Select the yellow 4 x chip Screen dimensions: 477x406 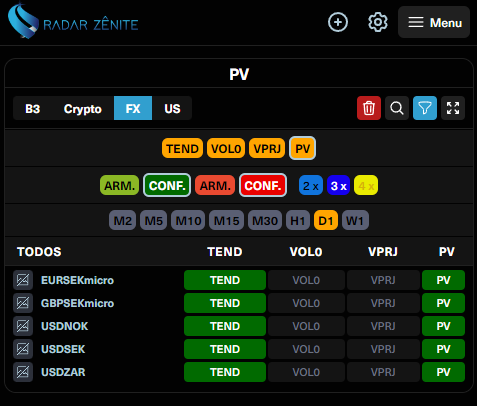point(366,185)
